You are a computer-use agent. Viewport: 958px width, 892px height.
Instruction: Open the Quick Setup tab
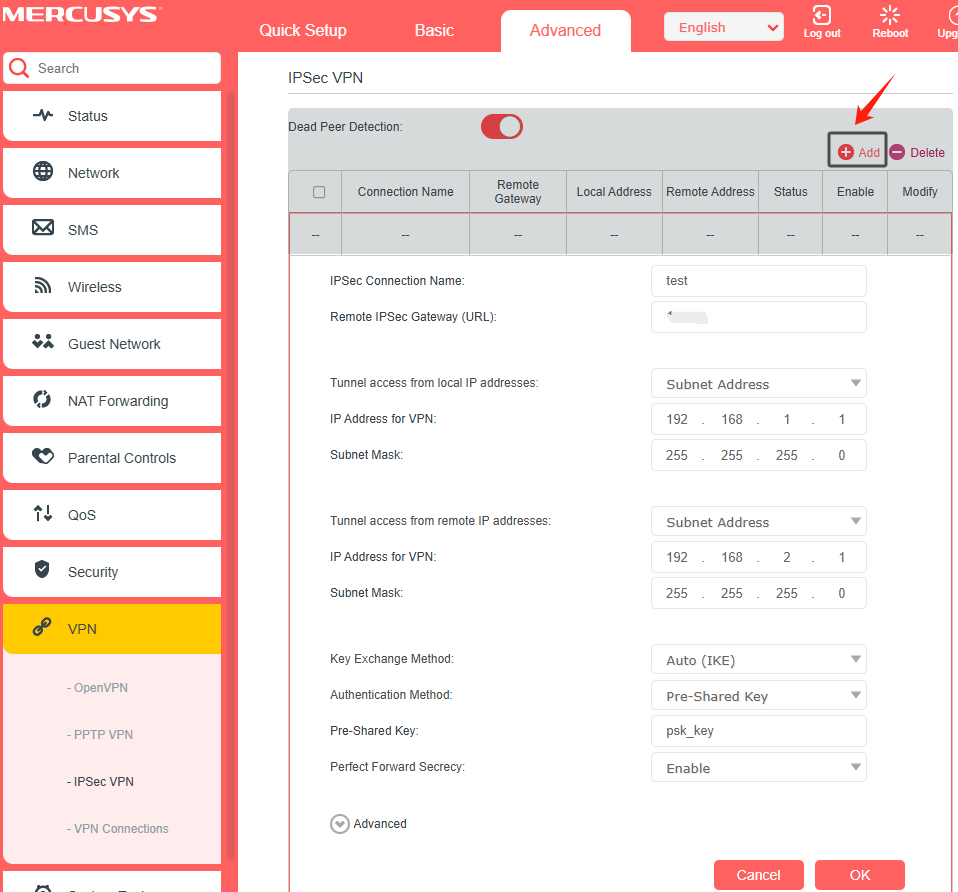302,30
